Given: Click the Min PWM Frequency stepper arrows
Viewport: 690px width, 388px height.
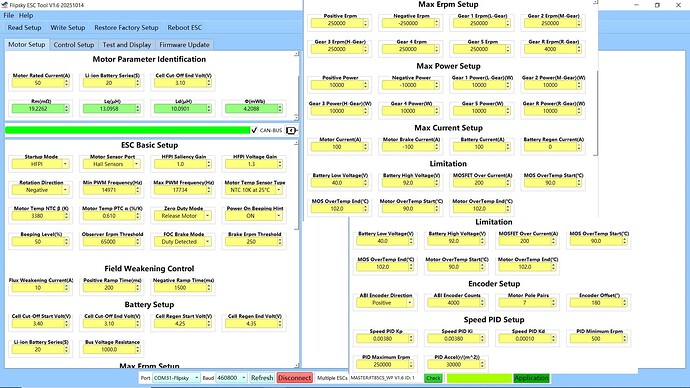Looking at the screenshot, I should click(x=138, y=190).
